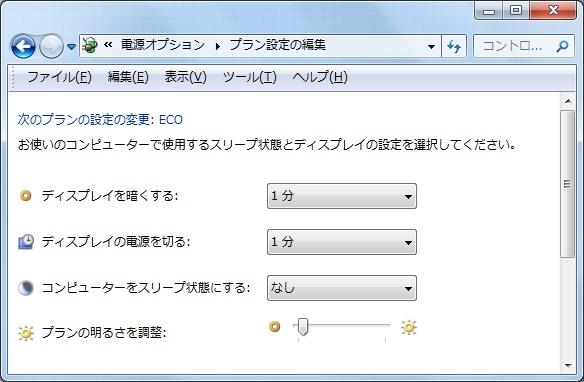The image size is (584, 382).
Task: Click the greyed forward navigation button
Action: [51, 46]
